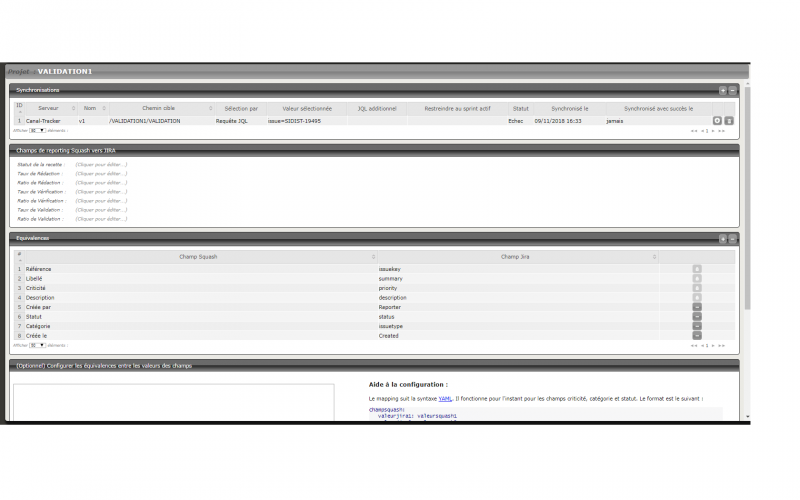Image resolution: width=800 pixels, height=500 pixels.
Task: Sort synchronisations by Chemin cible column
Action: coord(161,108)
